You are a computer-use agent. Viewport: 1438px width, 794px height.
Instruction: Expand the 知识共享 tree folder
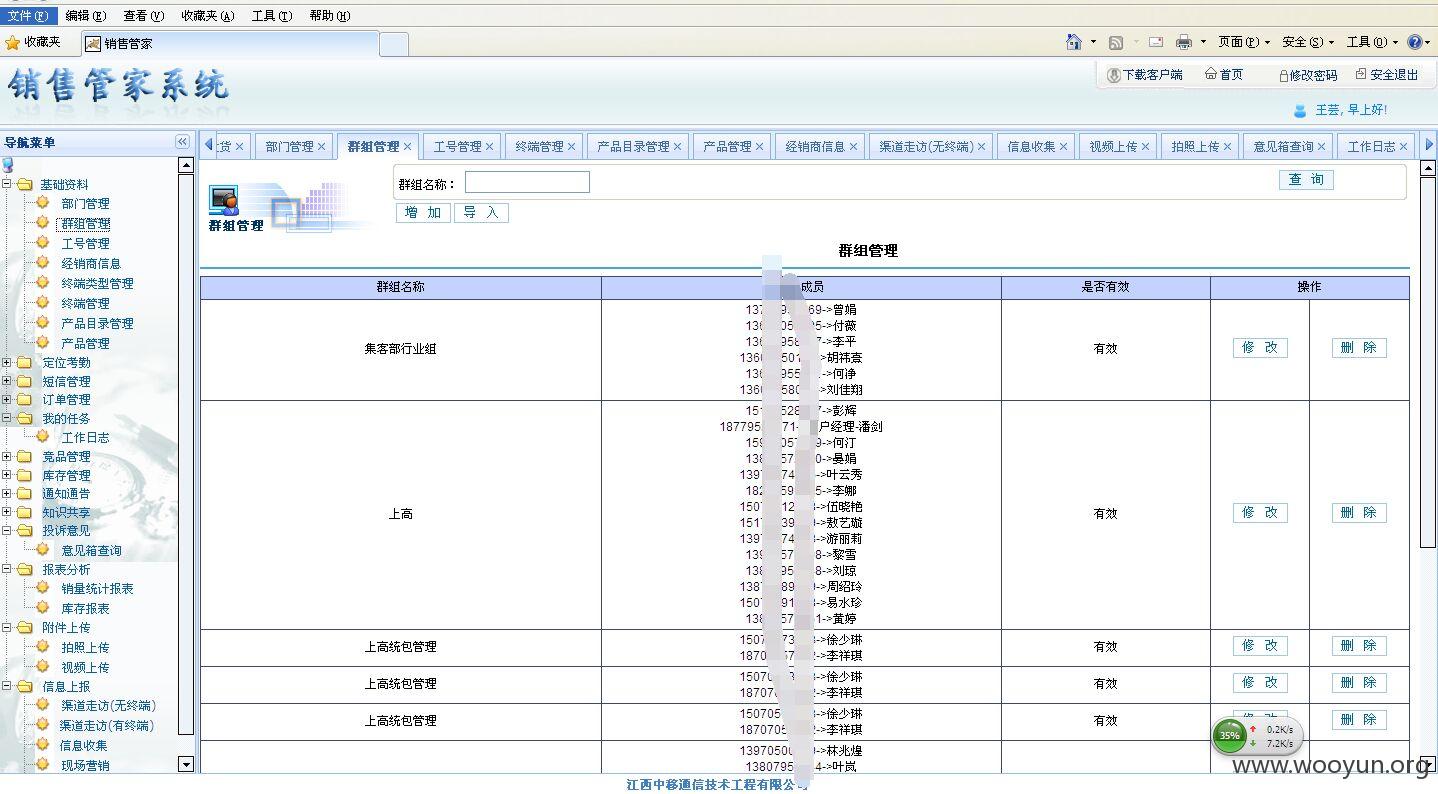point(7,512)
